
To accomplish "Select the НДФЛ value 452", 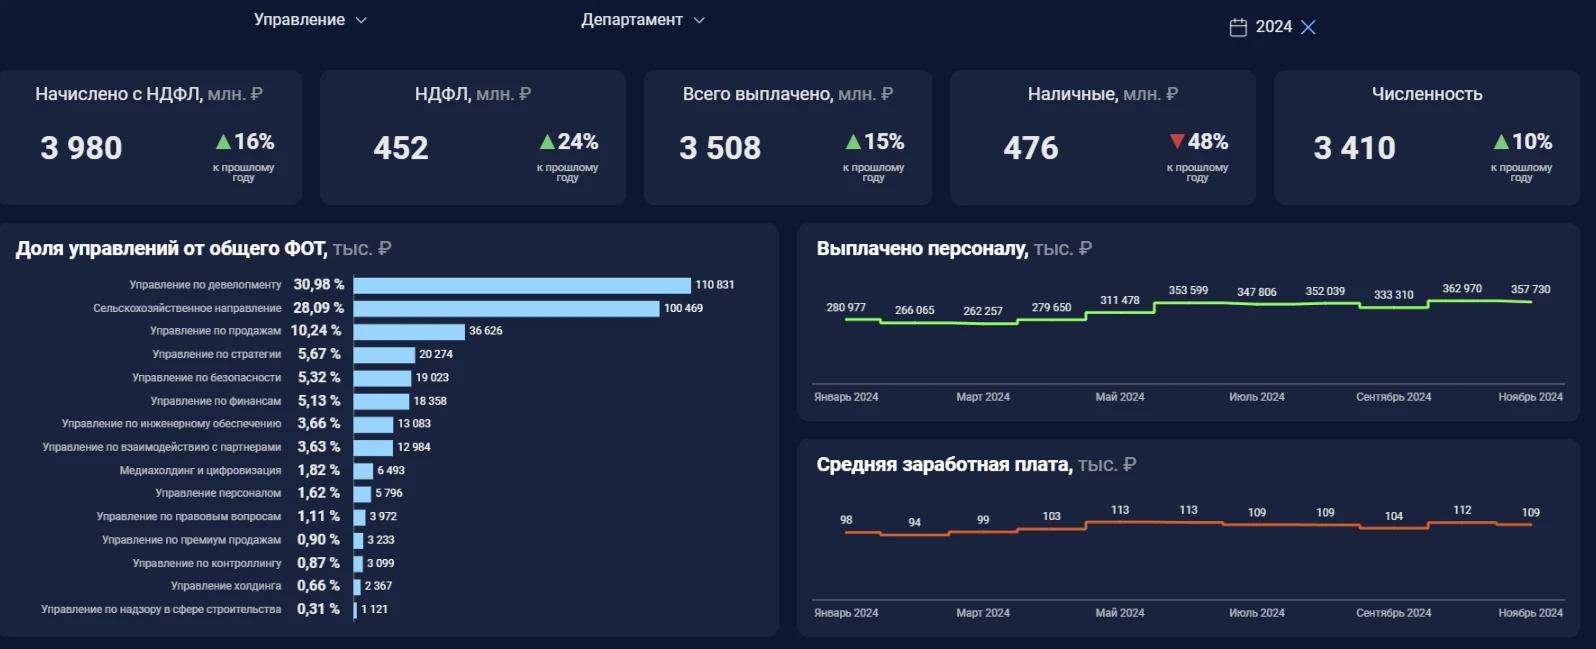I will [x=401, y=148].
